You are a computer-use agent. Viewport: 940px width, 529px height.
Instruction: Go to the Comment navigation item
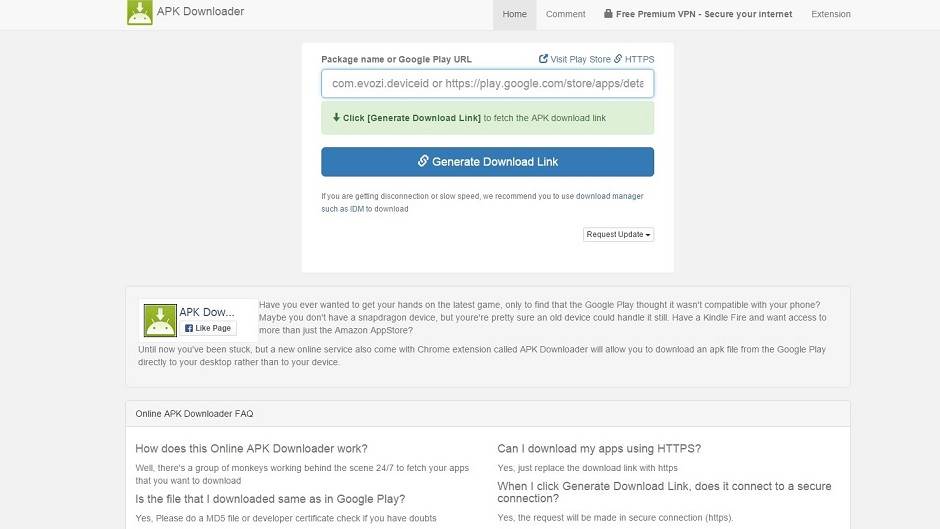[565, 14]
